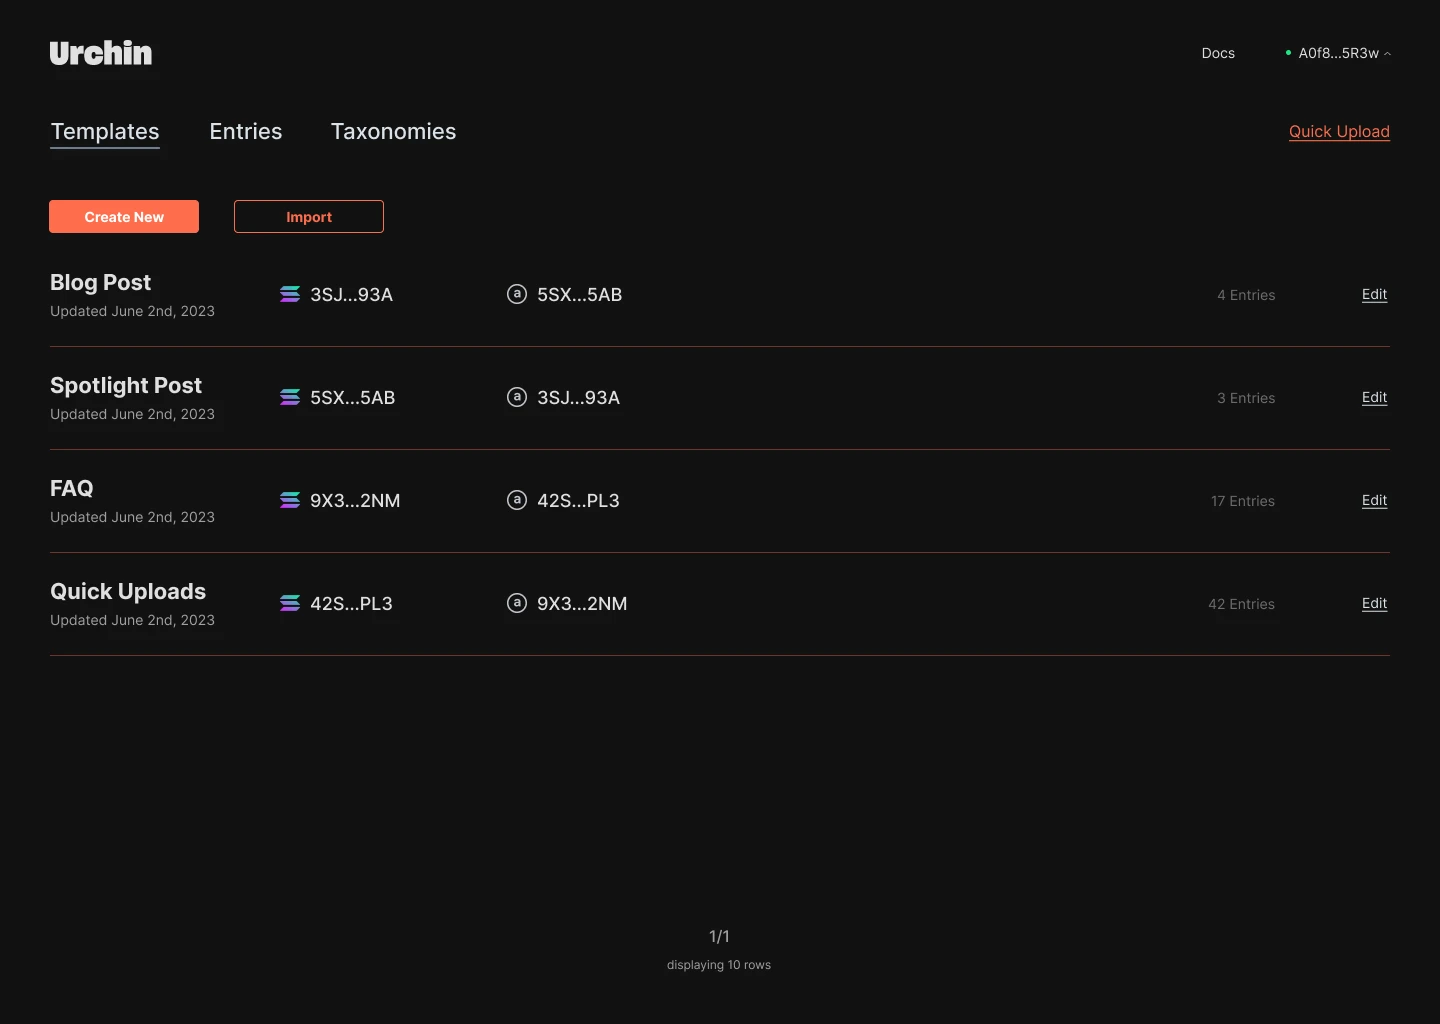Screen dimensions: 1440x1024
Task: Open the Taxonomies tab
Action: pyautogui.click(x=393, y=131)
